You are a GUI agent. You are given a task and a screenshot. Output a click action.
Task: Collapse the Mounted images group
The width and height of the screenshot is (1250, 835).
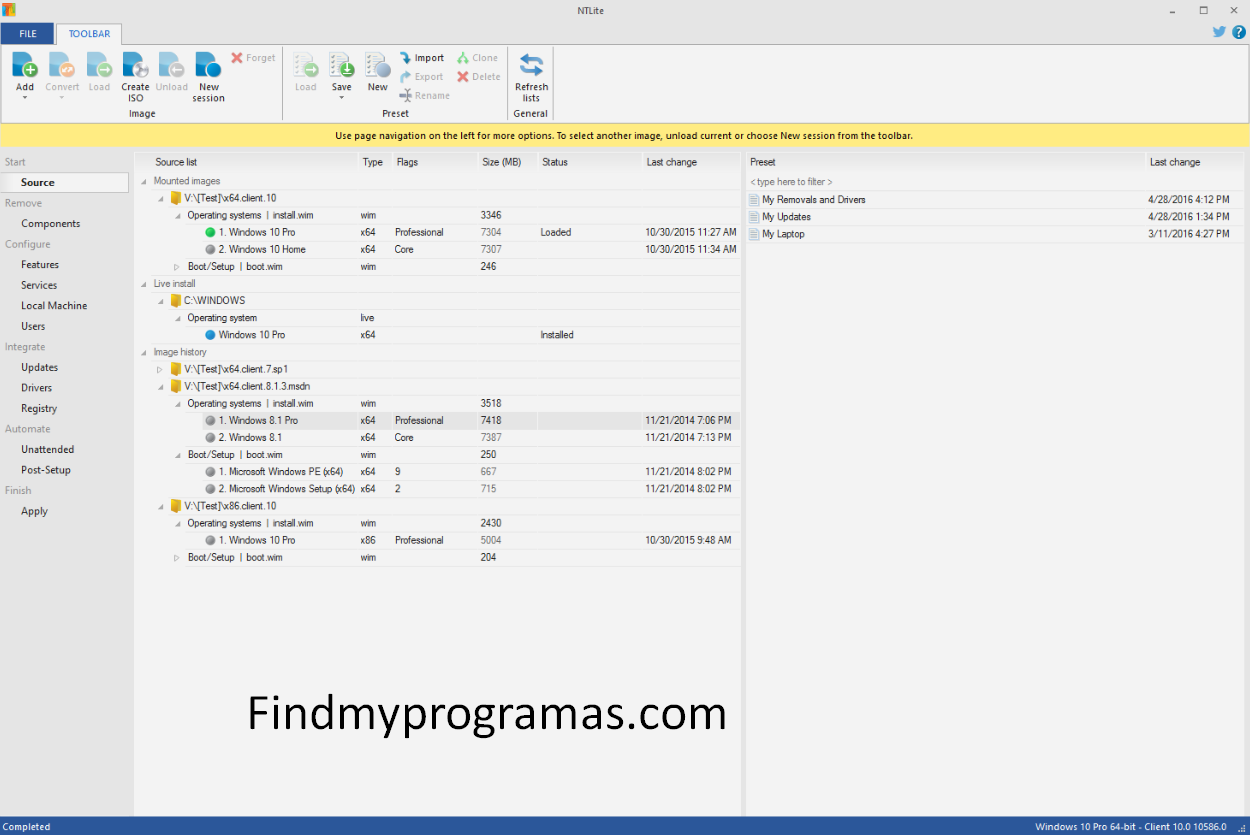[x=143, y=182]
